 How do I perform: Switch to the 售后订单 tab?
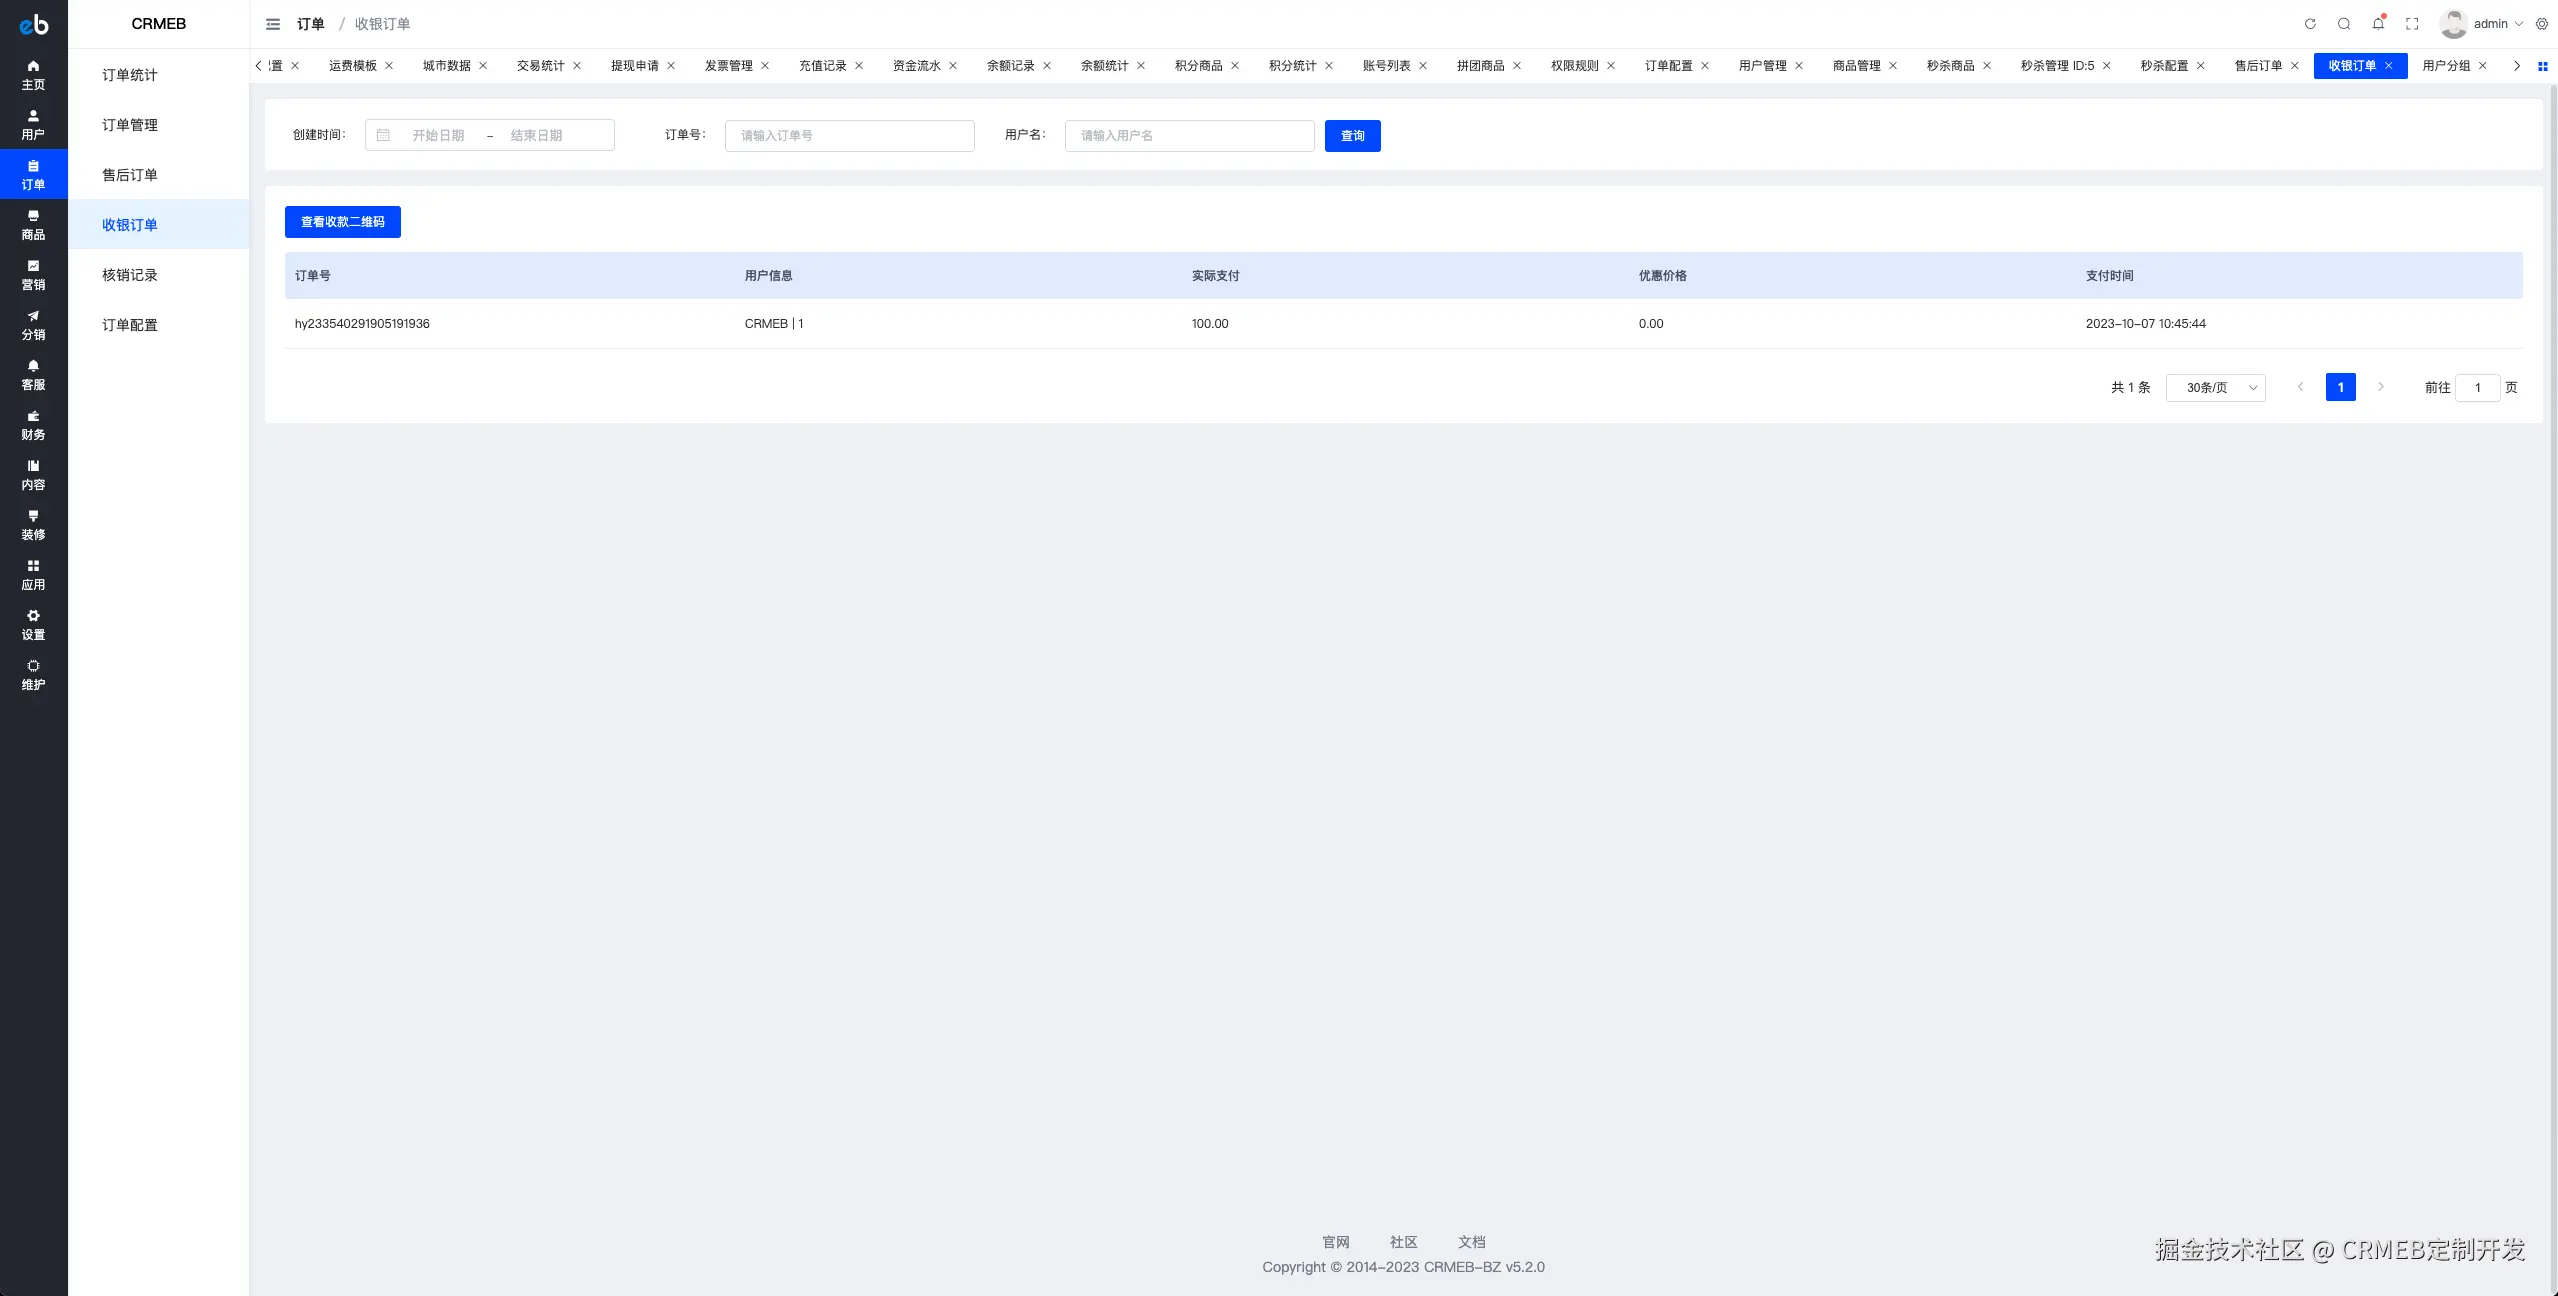point(2257,66)
